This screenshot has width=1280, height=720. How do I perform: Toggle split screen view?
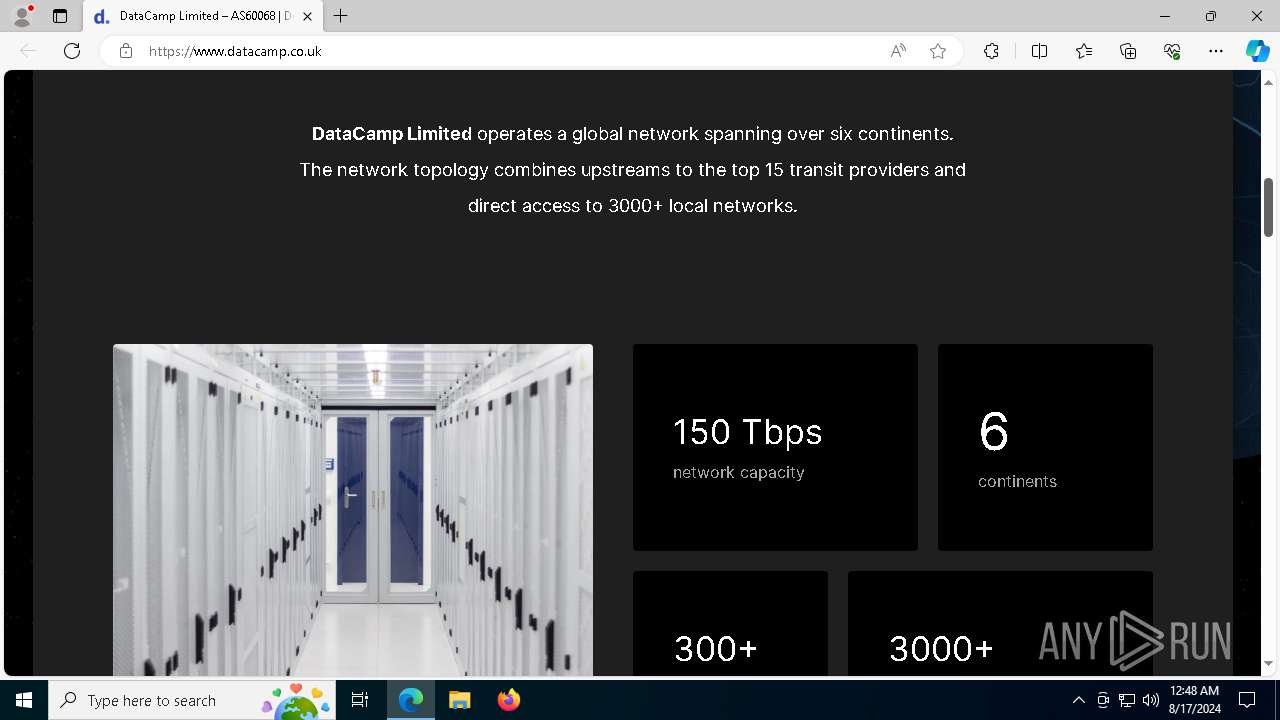click(1039, 51)
